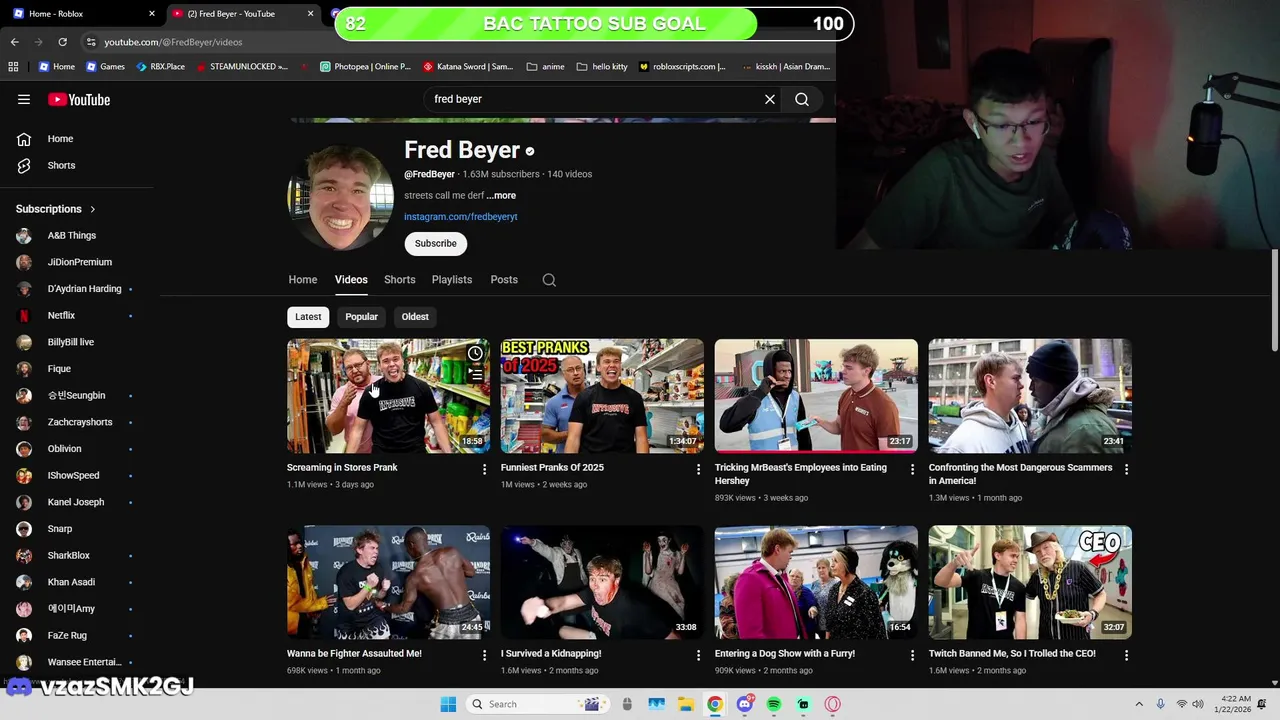The height and width of the screenshot is (720, 1280).
Task: Switch to the channel Playlists tab
Action: (452, 280)
